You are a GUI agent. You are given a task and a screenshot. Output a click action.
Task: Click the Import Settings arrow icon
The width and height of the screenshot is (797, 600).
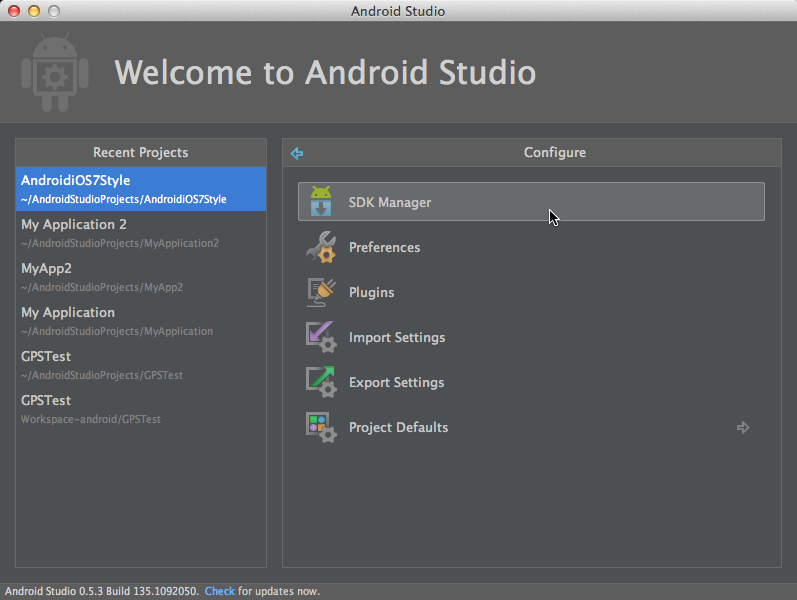321,337
